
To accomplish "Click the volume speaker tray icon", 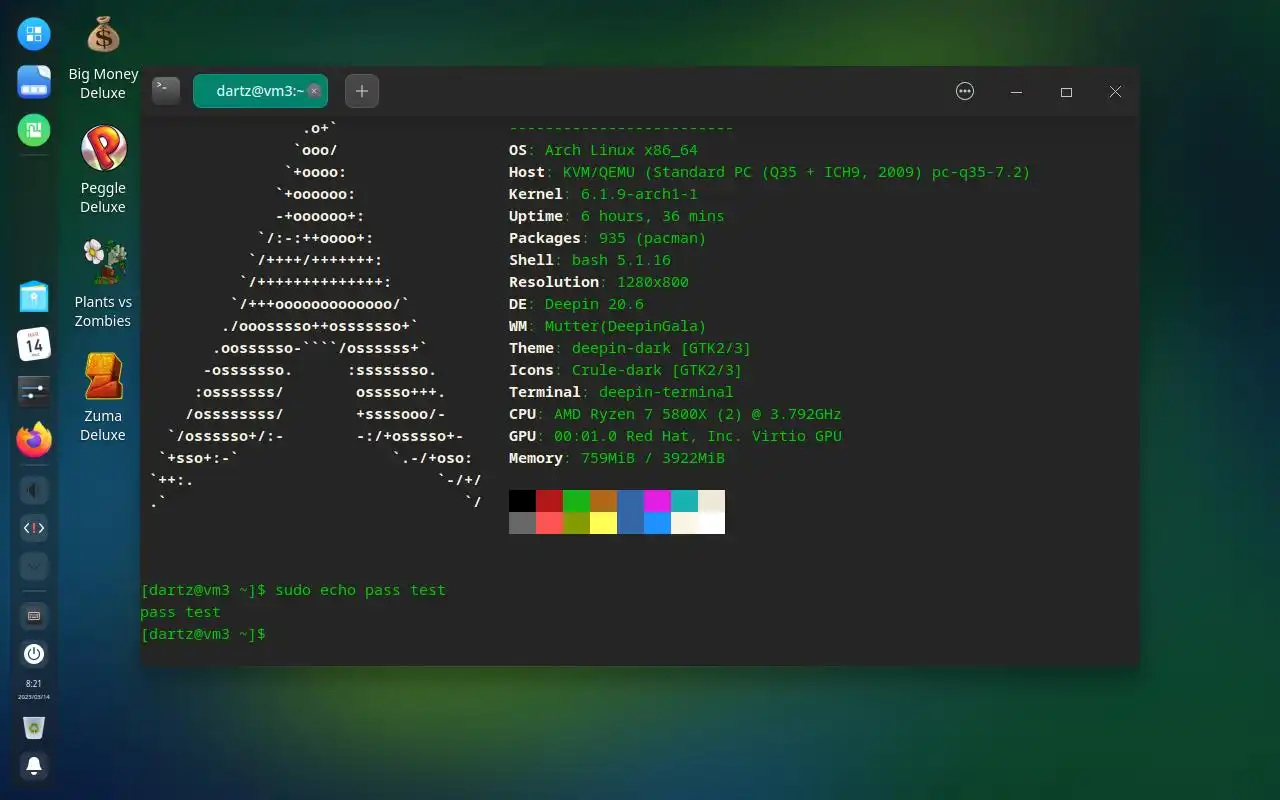I will point(34,490).
